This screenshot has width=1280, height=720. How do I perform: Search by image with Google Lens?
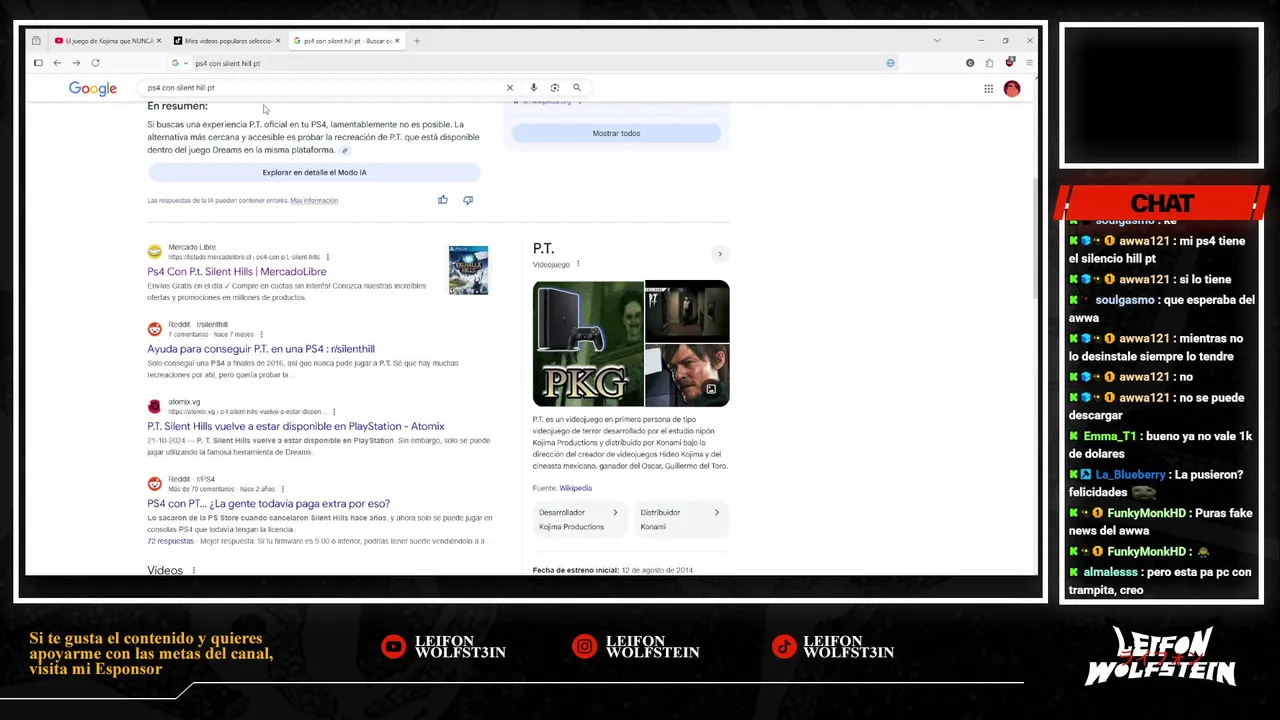[555, 88]
